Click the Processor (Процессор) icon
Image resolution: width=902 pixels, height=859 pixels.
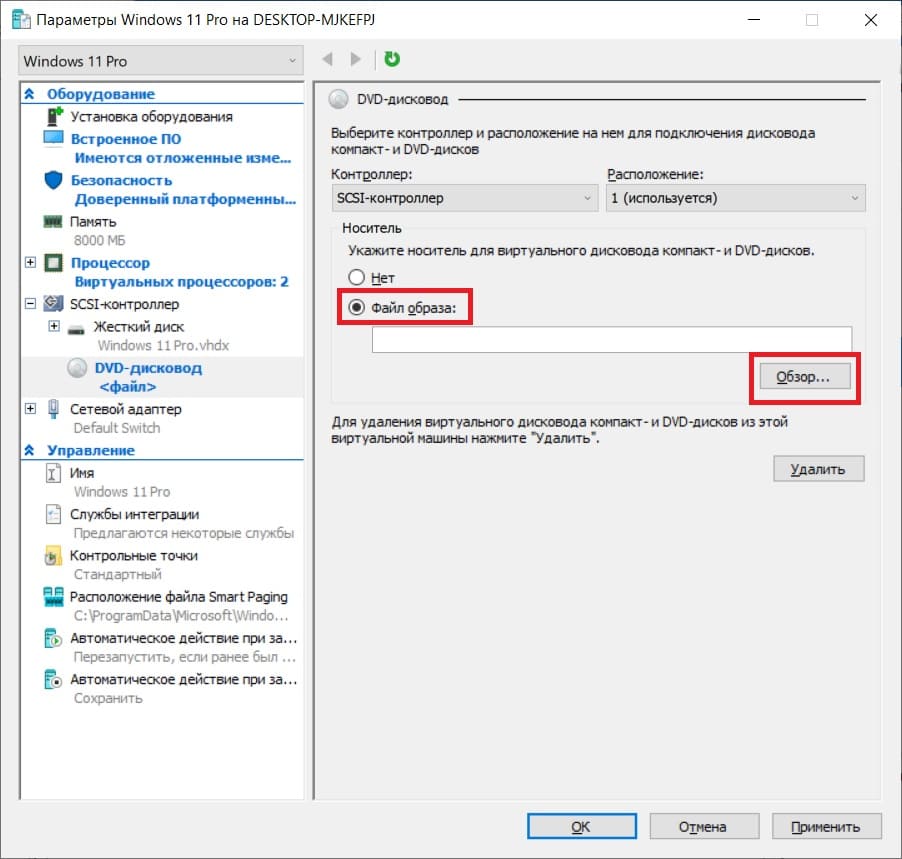[x=53, y=263]
